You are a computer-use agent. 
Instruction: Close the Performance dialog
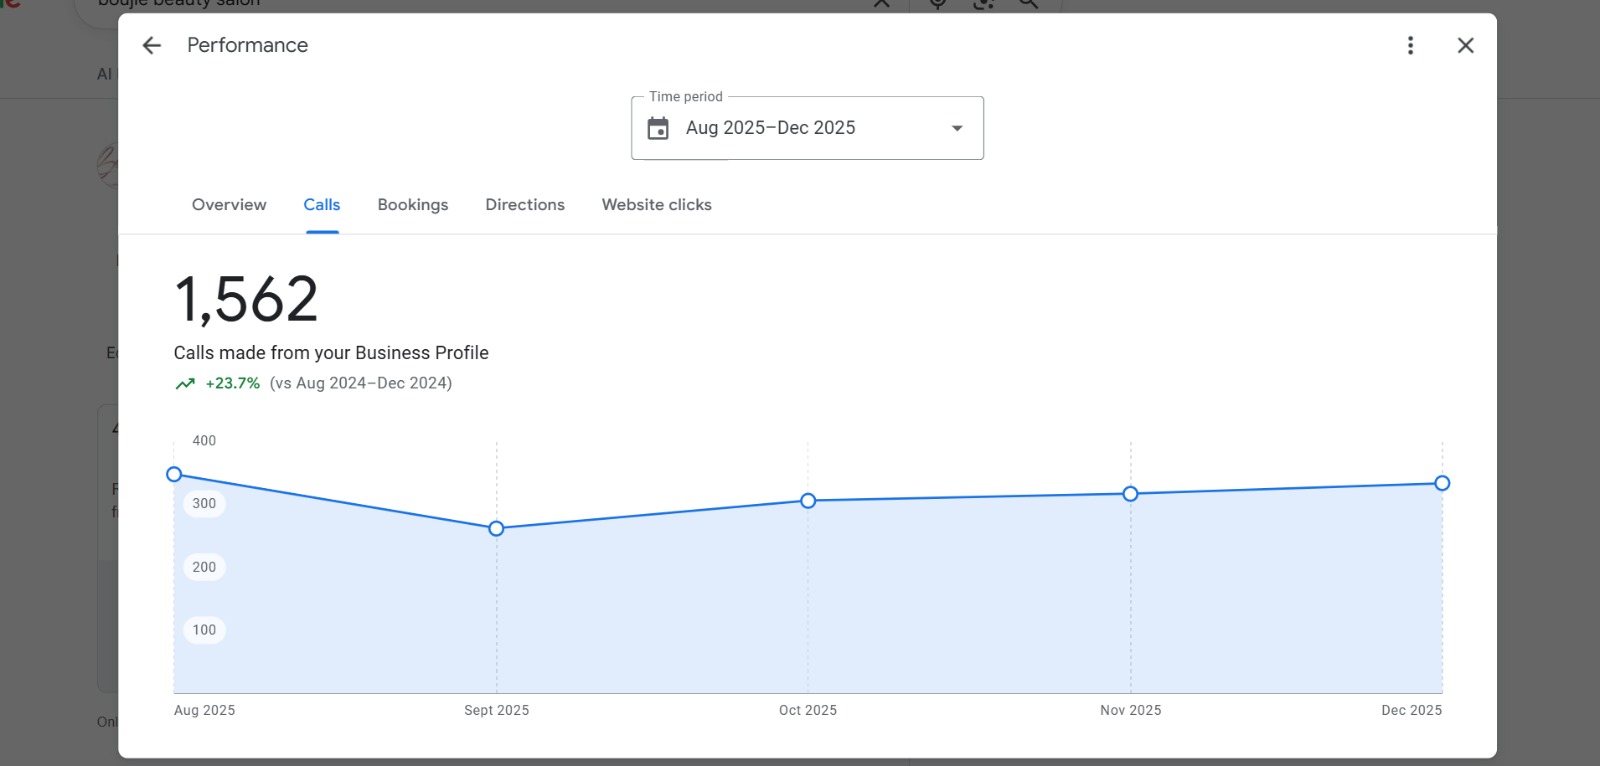[x=1465, y=45]
